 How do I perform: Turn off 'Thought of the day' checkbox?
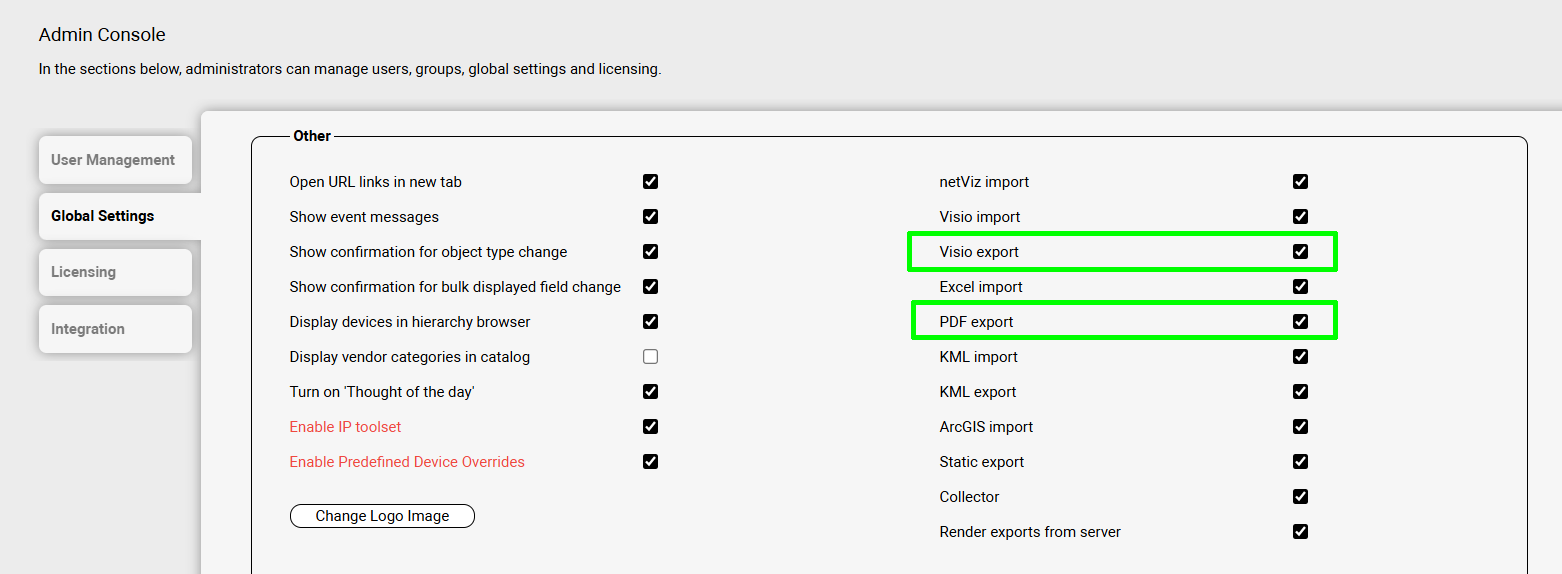[x=650, y=392]
